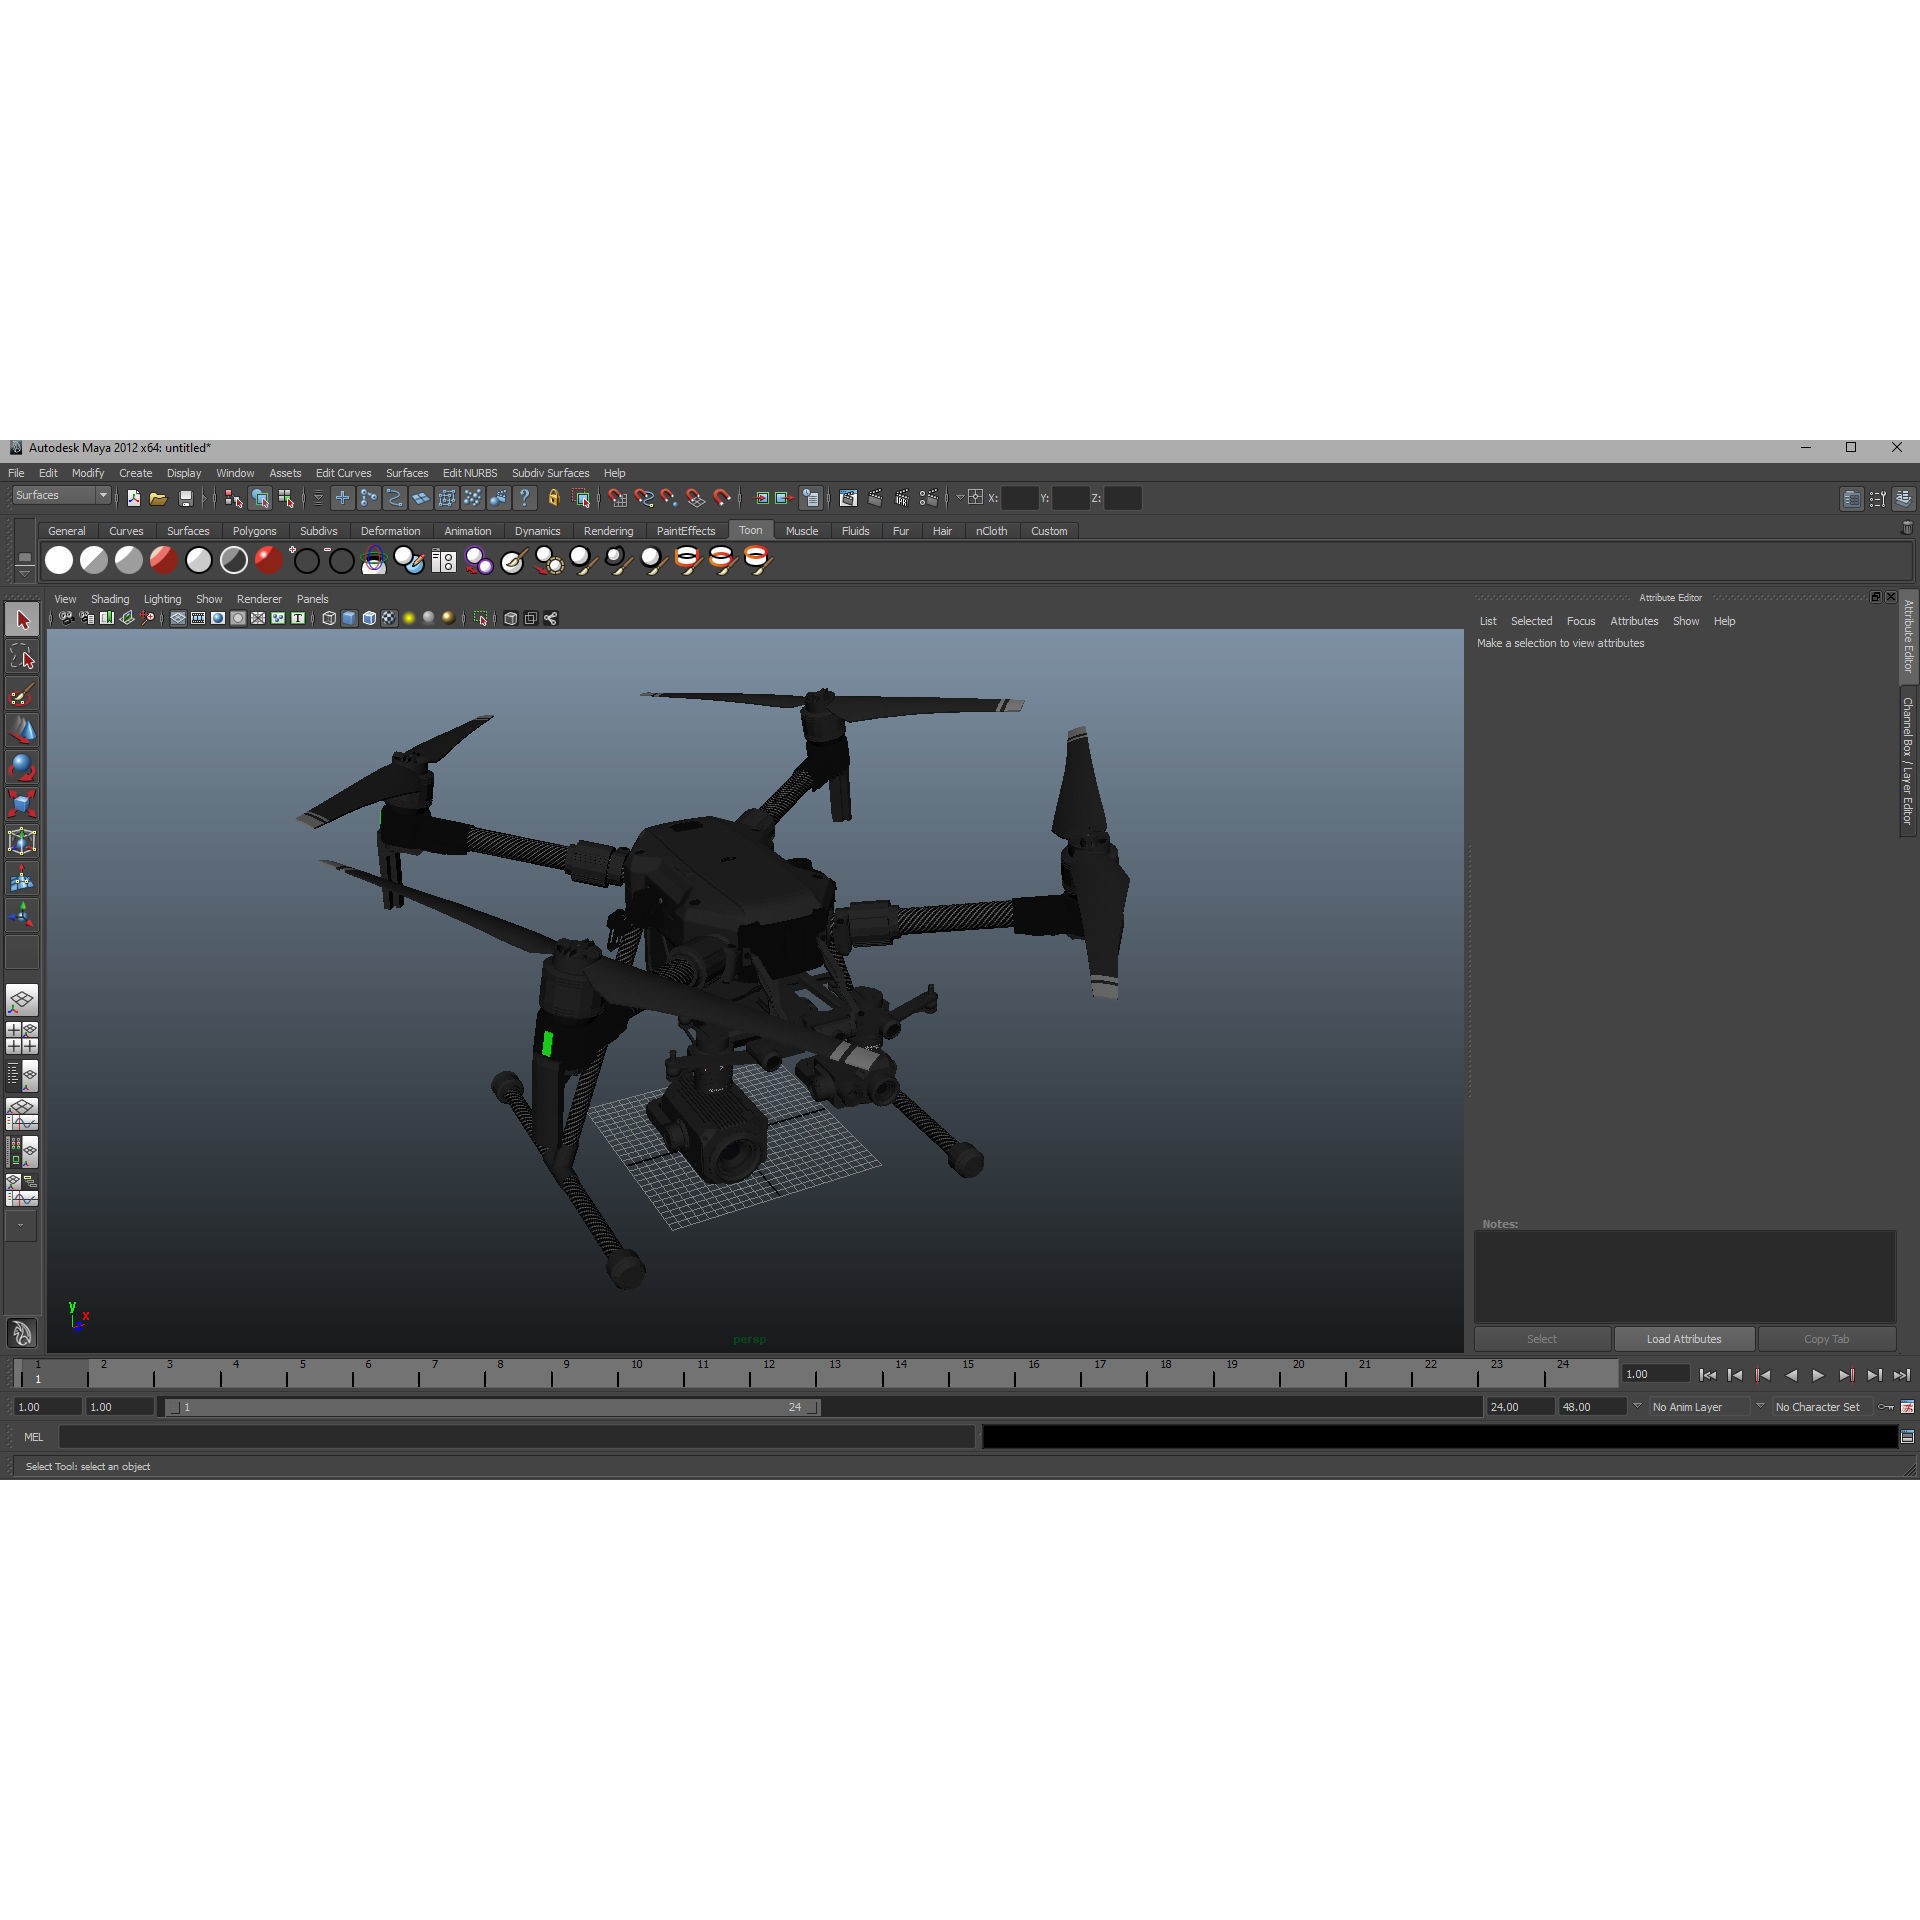Select the Move tool in the toolbox
Image resolution: width=1920 pixels, height=1920 pixels.
[22, 730]
